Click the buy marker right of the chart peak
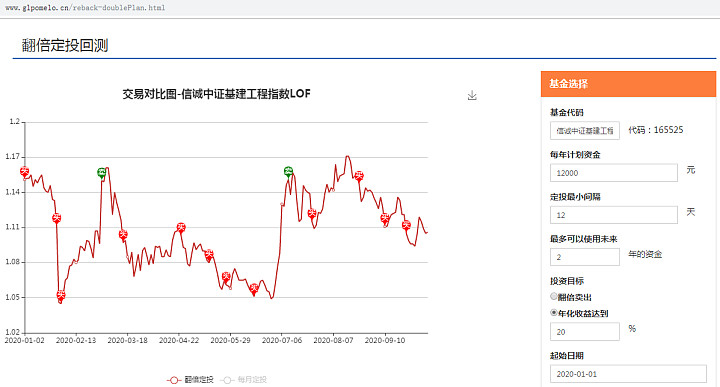 (x=359, y=175)
